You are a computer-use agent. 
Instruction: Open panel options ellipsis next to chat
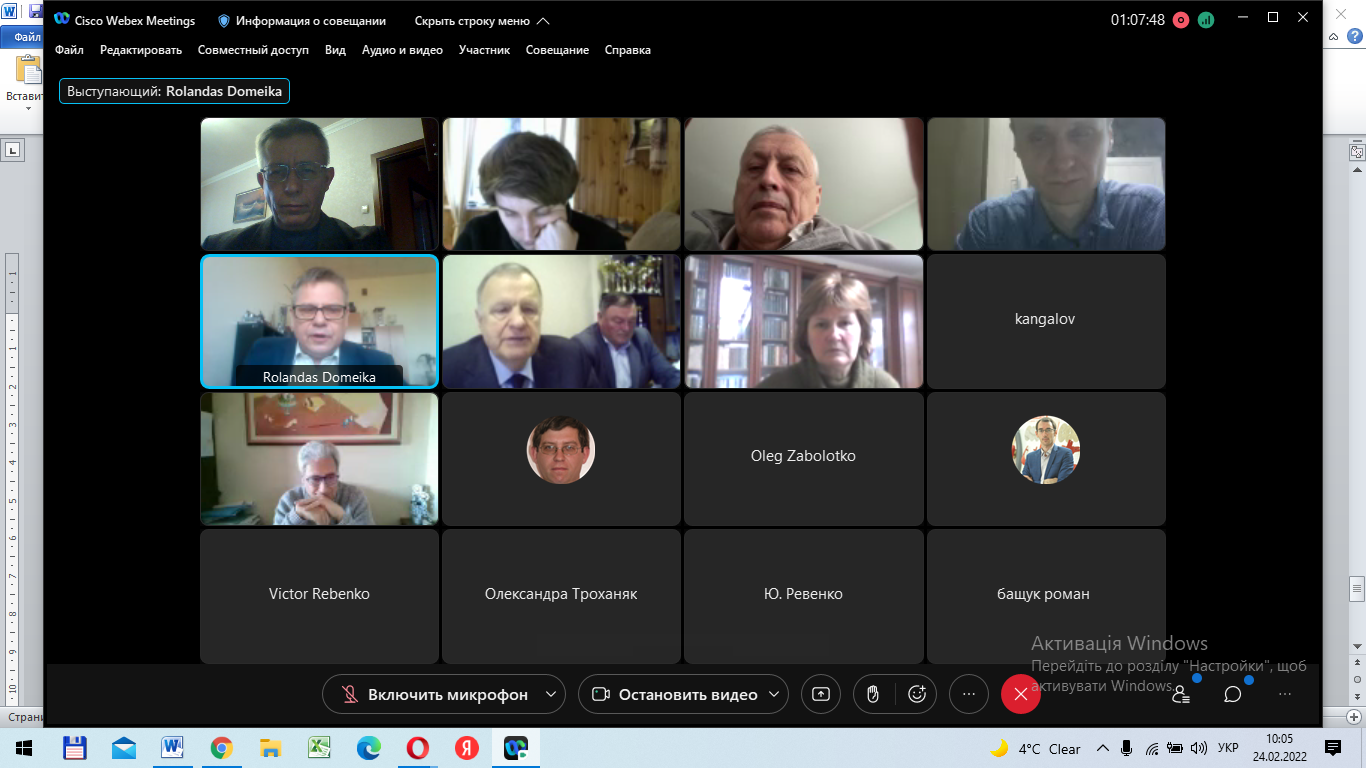point(1285,694)
